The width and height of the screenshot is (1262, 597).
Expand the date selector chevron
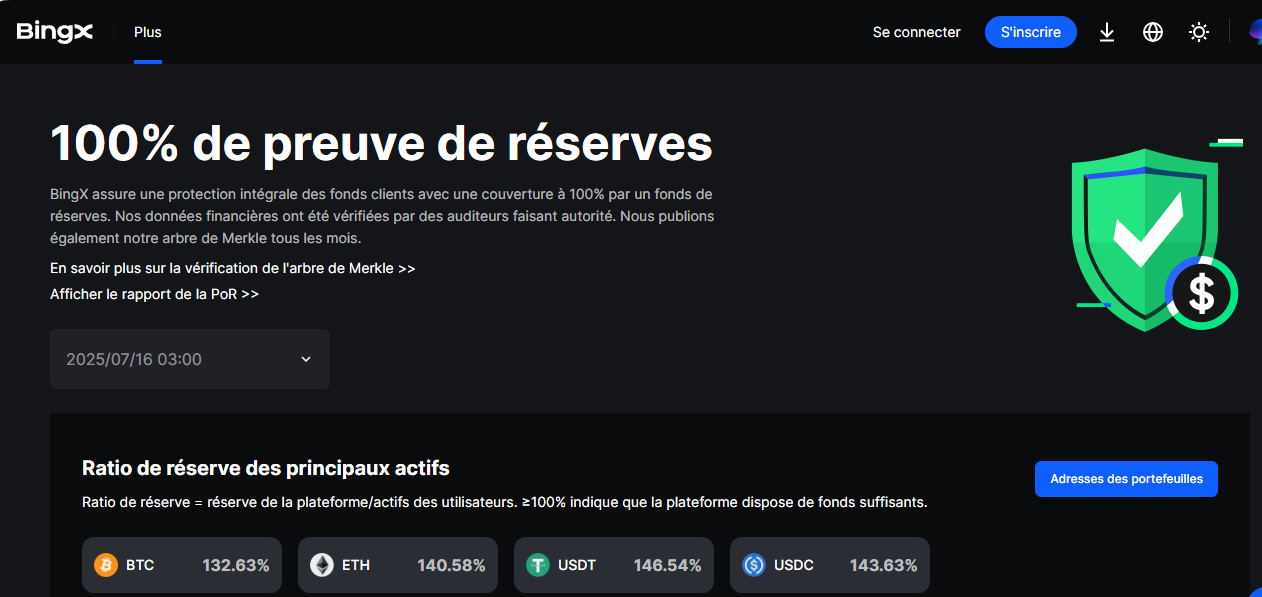tap(305, 358)
